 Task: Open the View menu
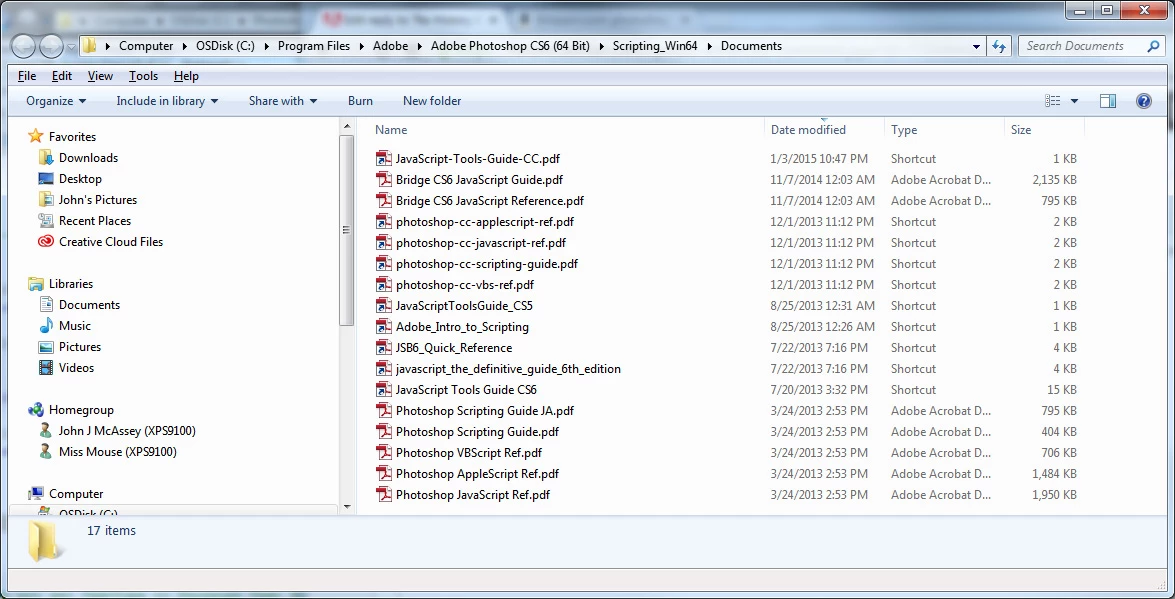(100, 76)
